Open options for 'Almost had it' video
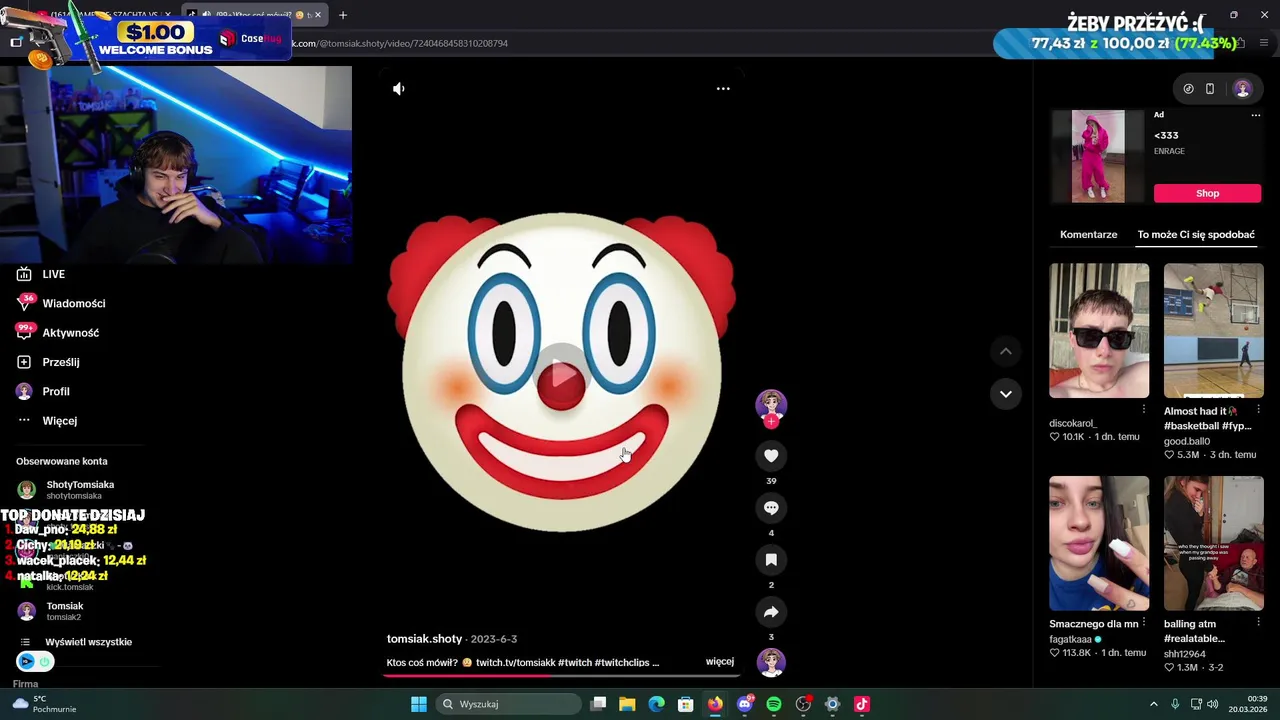Viewport: 1280px width, 720px height. [1258, 410]
